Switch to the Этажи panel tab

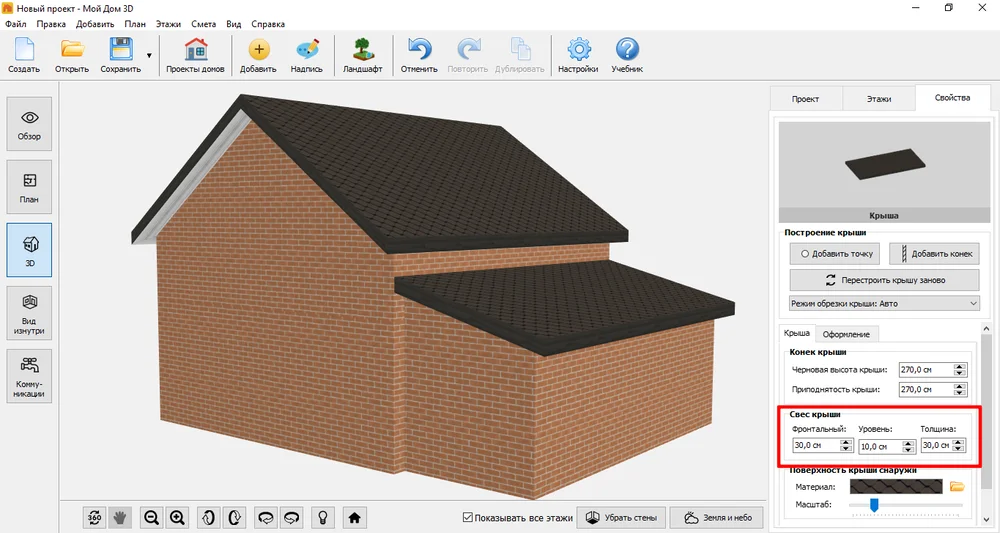pyautogui.click(x=879, y=99)
